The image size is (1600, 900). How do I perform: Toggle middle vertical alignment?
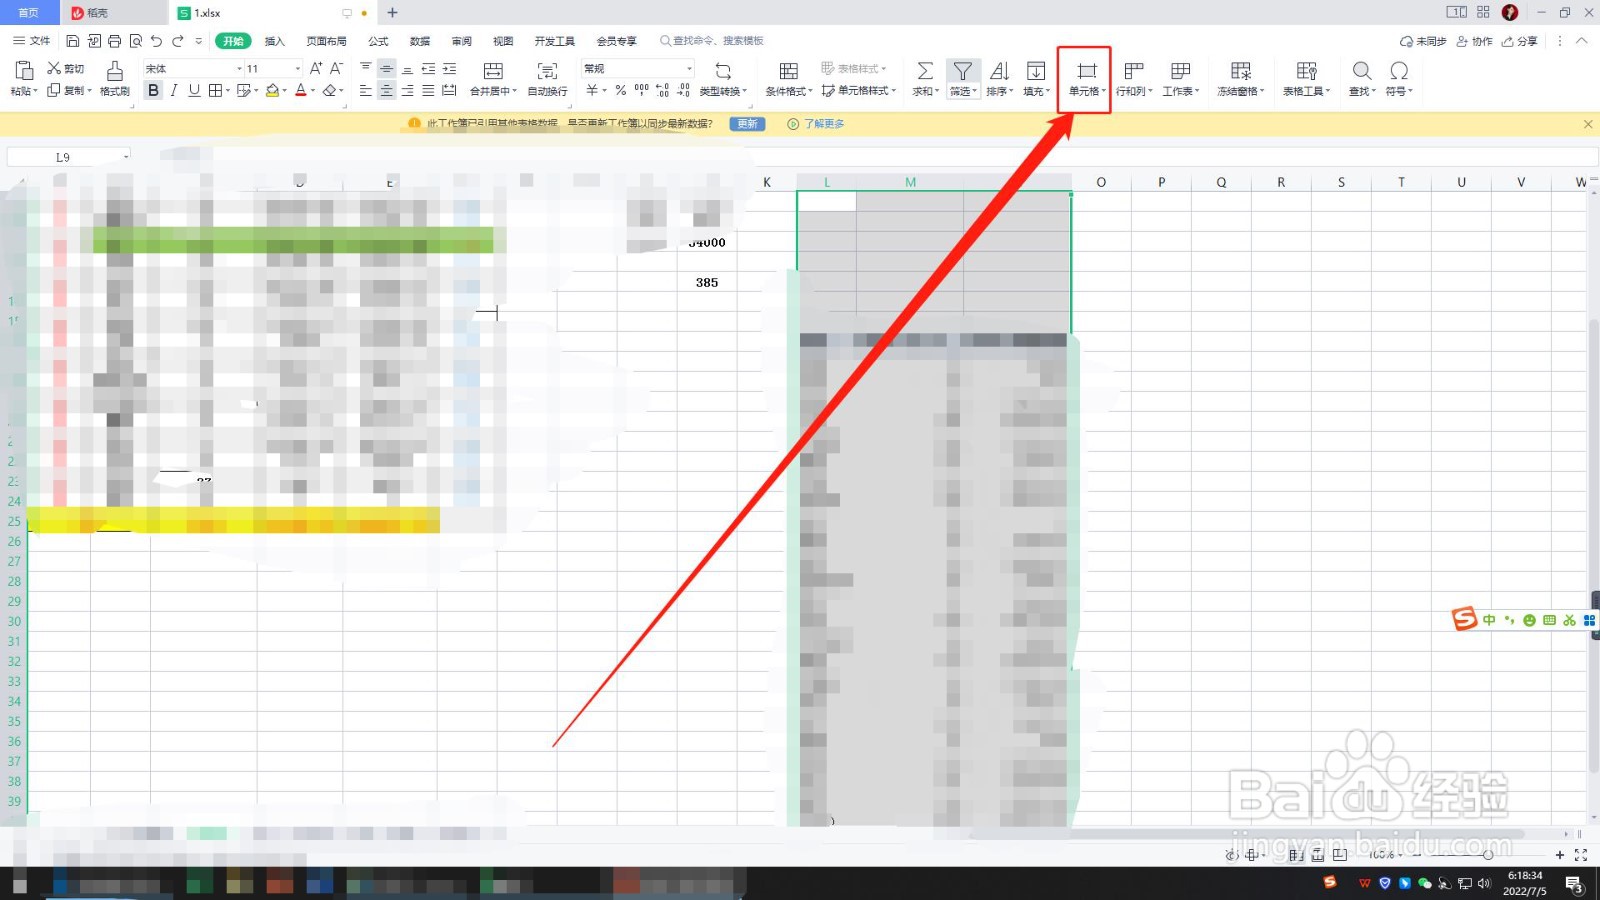coord(386,68)
